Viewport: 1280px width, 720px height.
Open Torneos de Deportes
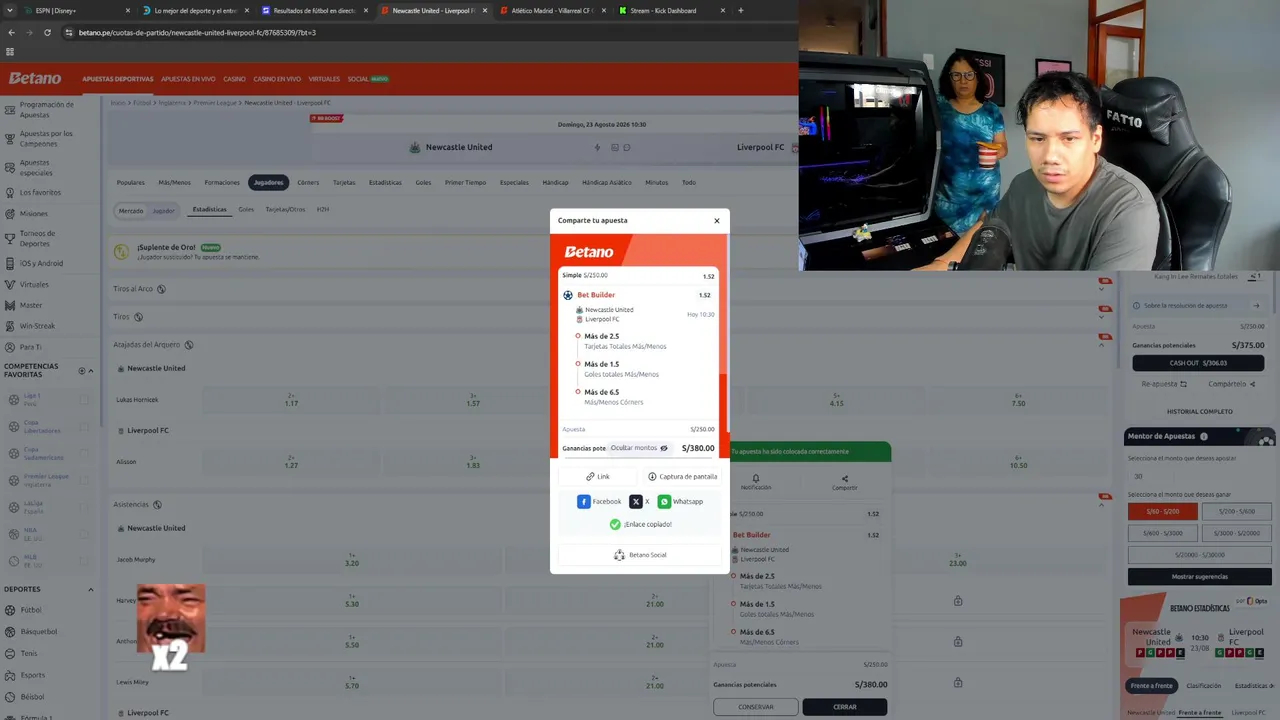pos(37,238)
